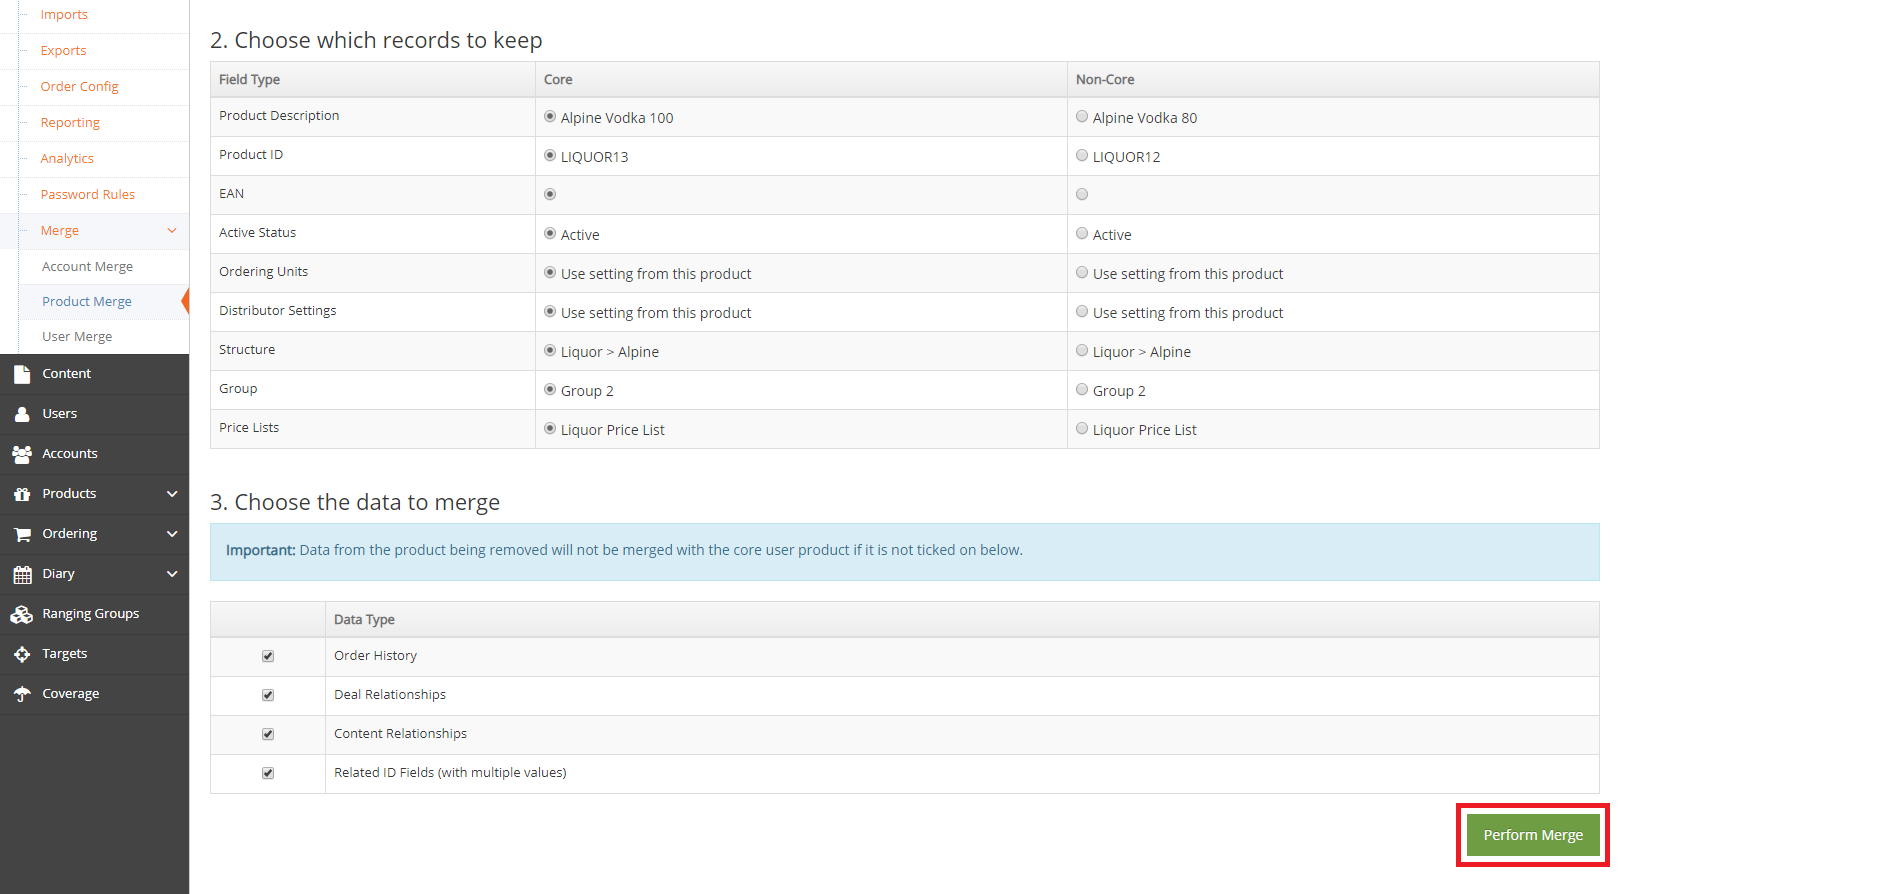Viewport: 1902px width, 894px height.
Task: Click the Products gift icon
Action: pyautogui.click(x=22, y=494)
